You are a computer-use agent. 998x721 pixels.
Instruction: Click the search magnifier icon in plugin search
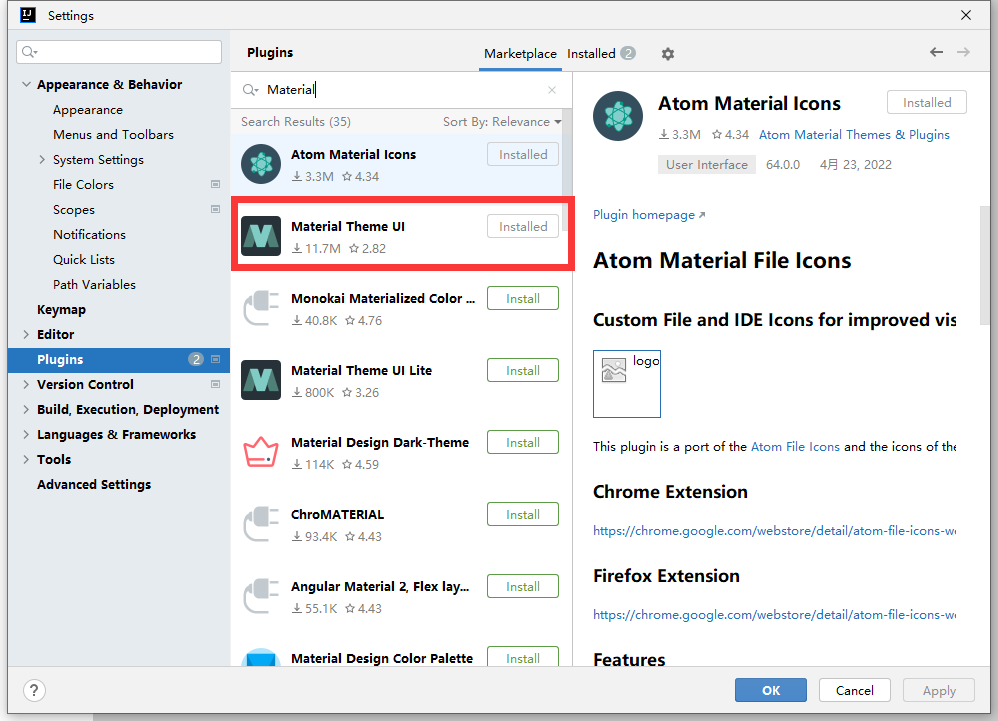coord(250,90)
